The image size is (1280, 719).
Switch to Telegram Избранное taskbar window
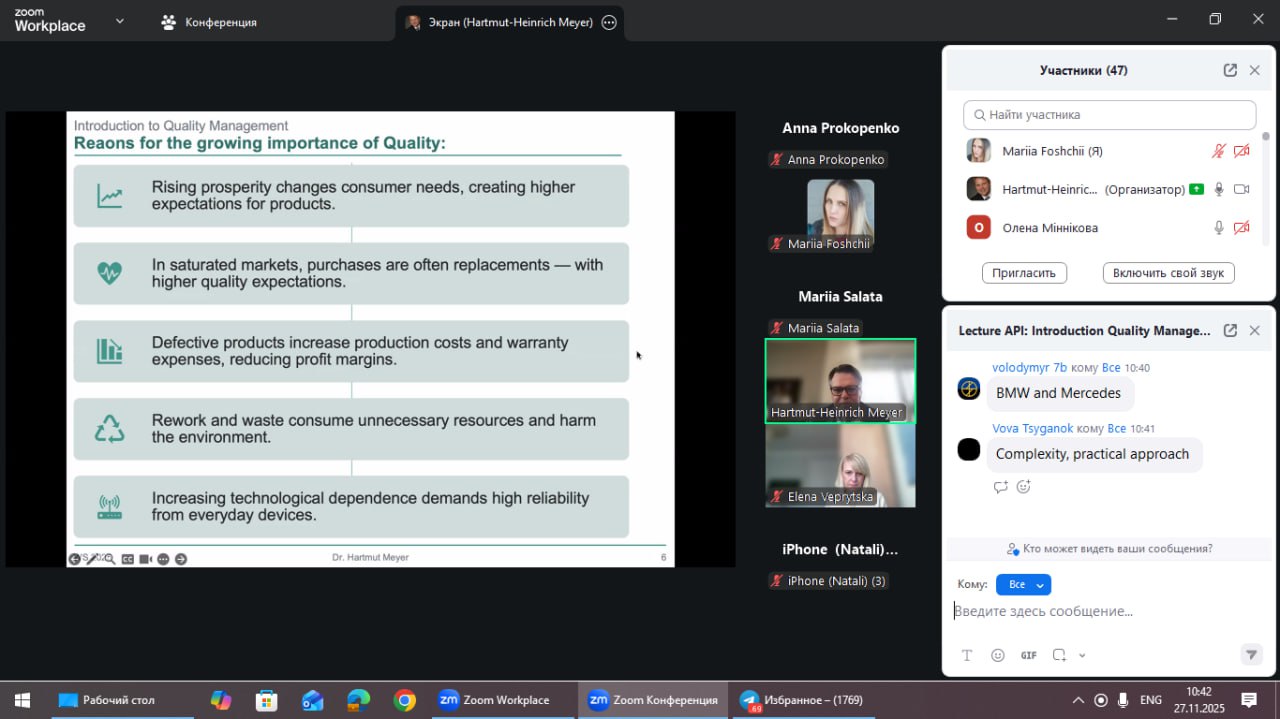(x=802, y=700)
